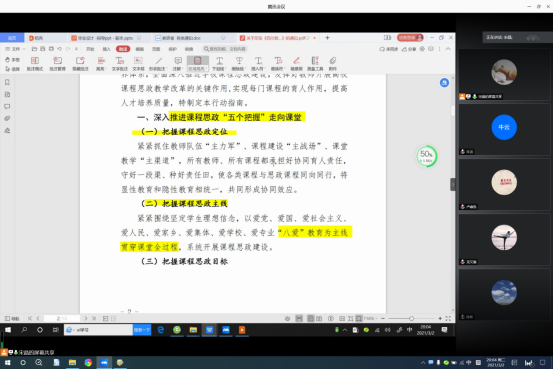The image size is (553, 369).
Task: Pick the 随意画 freehand drawing tool
Action: pos(296,63)
